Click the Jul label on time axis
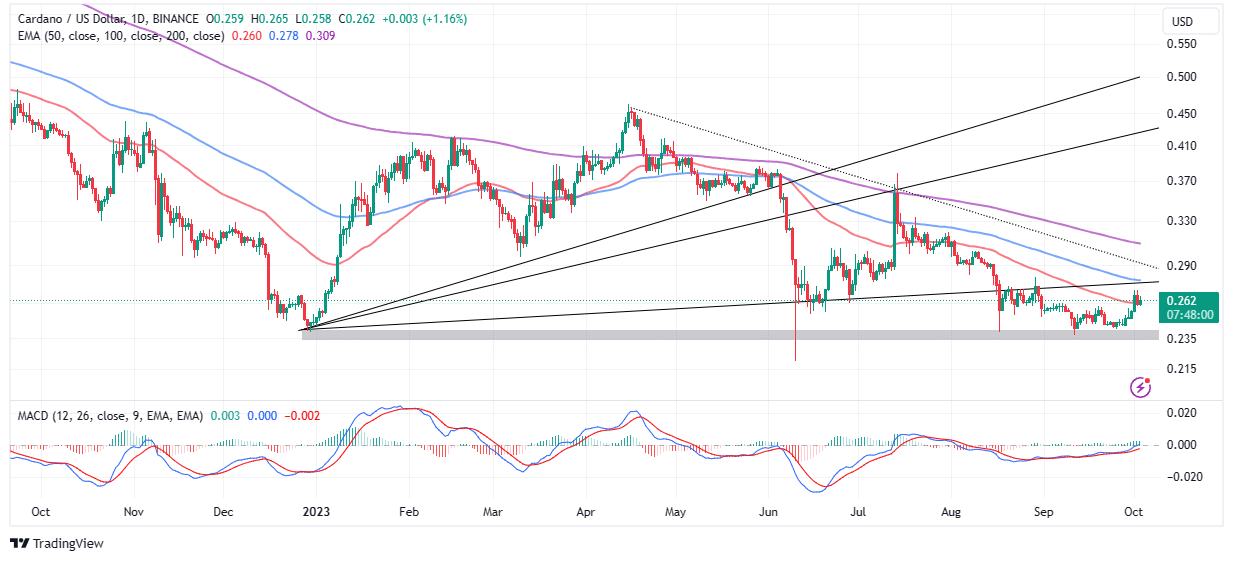 [x=859, y=511]
